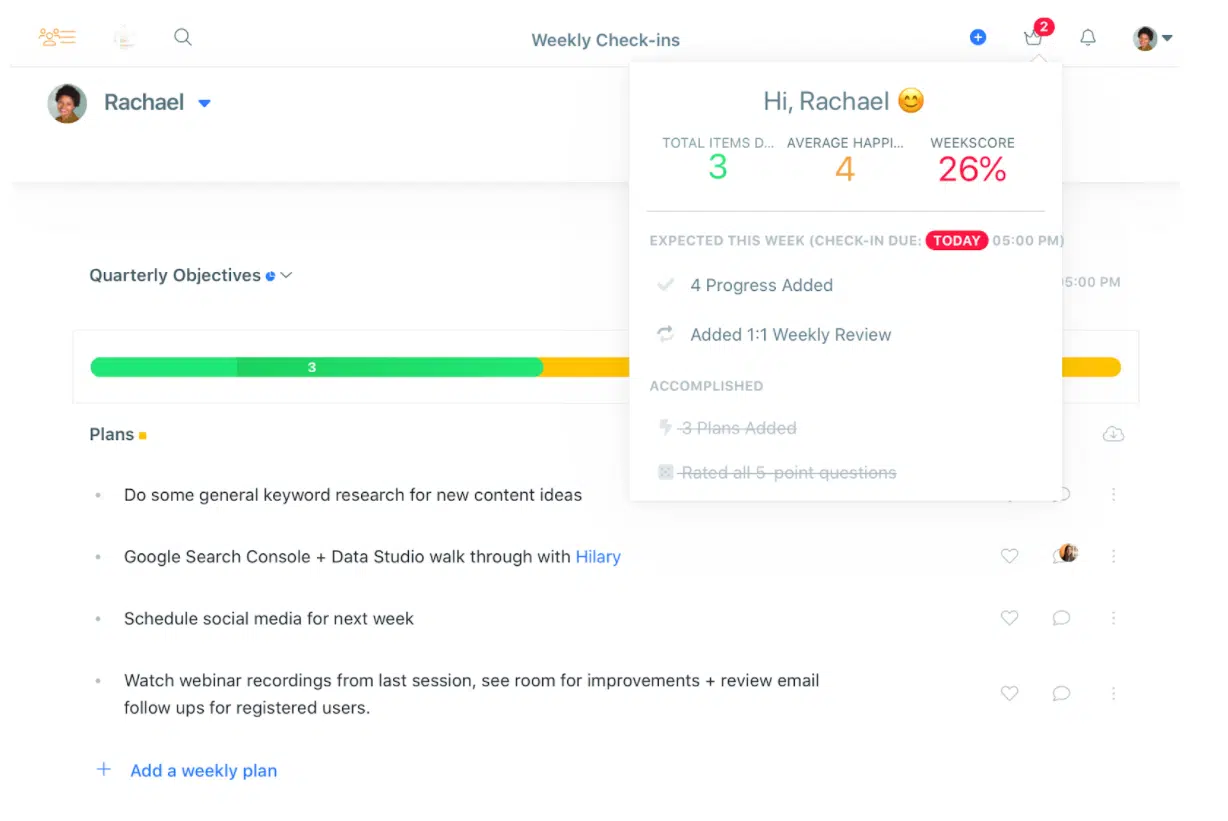Select plan 'Do some general keyword research'

click(353, 495)
